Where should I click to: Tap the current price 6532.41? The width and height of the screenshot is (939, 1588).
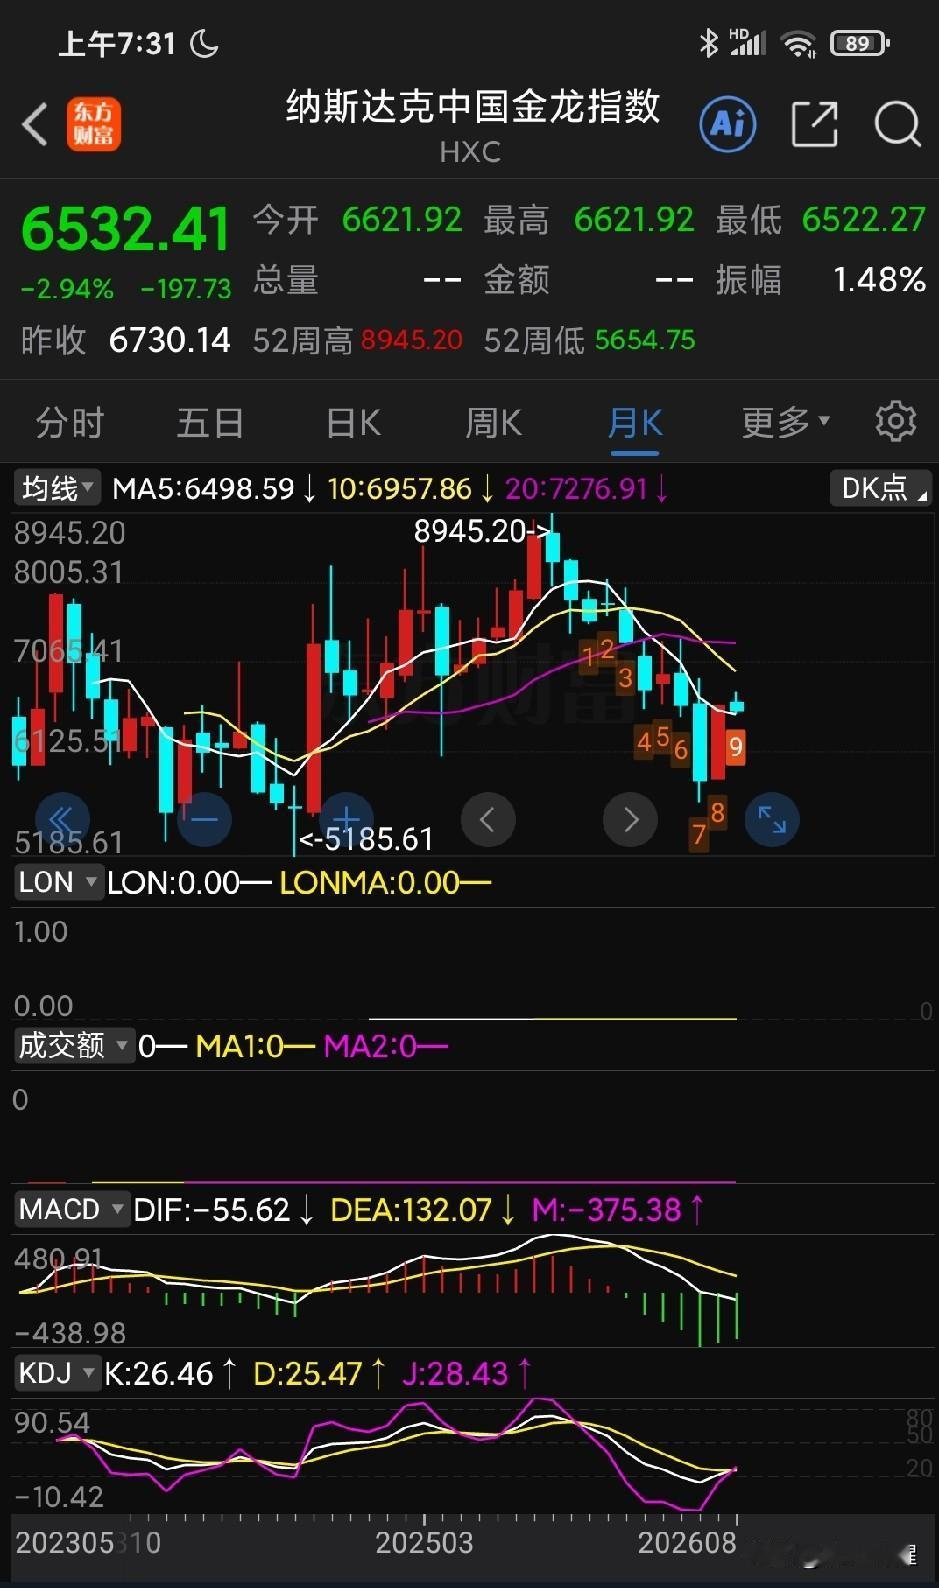tap(125, 228)
